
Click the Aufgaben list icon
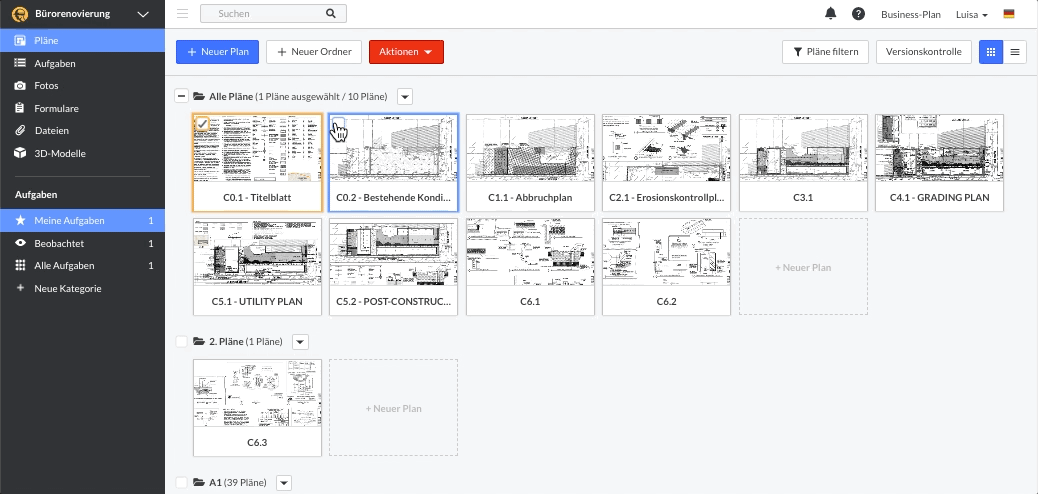click(21, 64)
